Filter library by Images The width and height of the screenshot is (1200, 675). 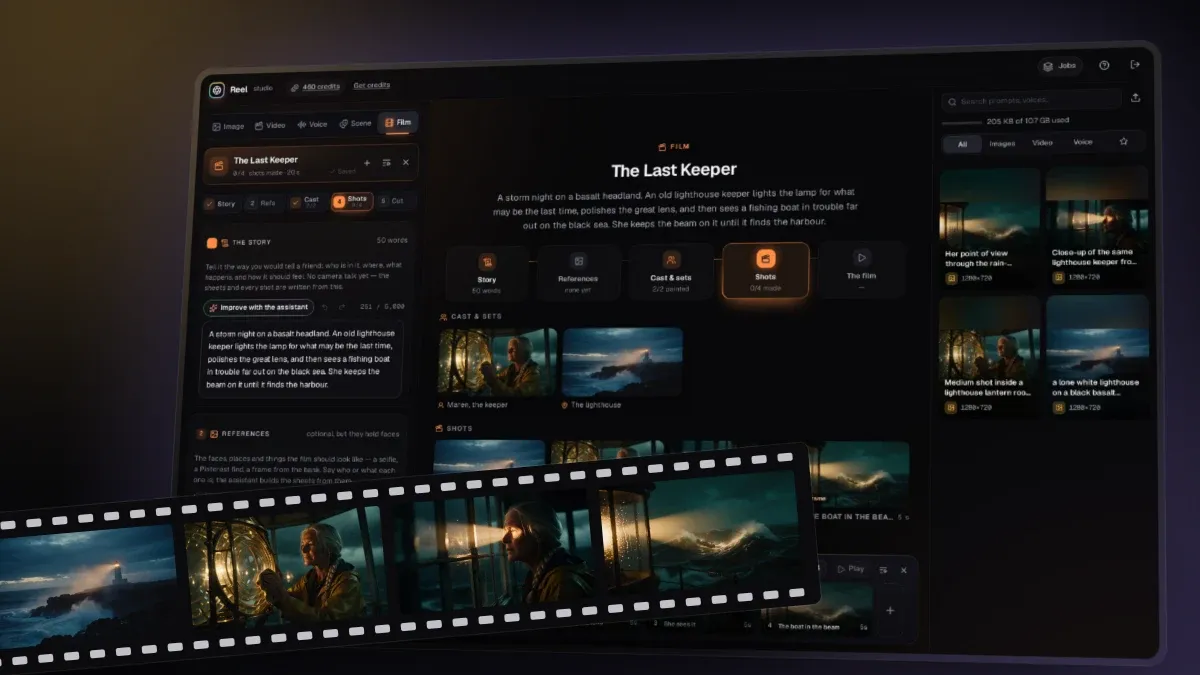click(x=1002, y=143)
